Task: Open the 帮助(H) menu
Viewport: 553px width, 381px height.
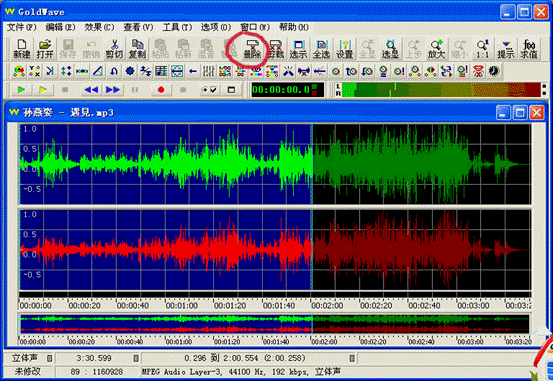Action: (294, 27)
